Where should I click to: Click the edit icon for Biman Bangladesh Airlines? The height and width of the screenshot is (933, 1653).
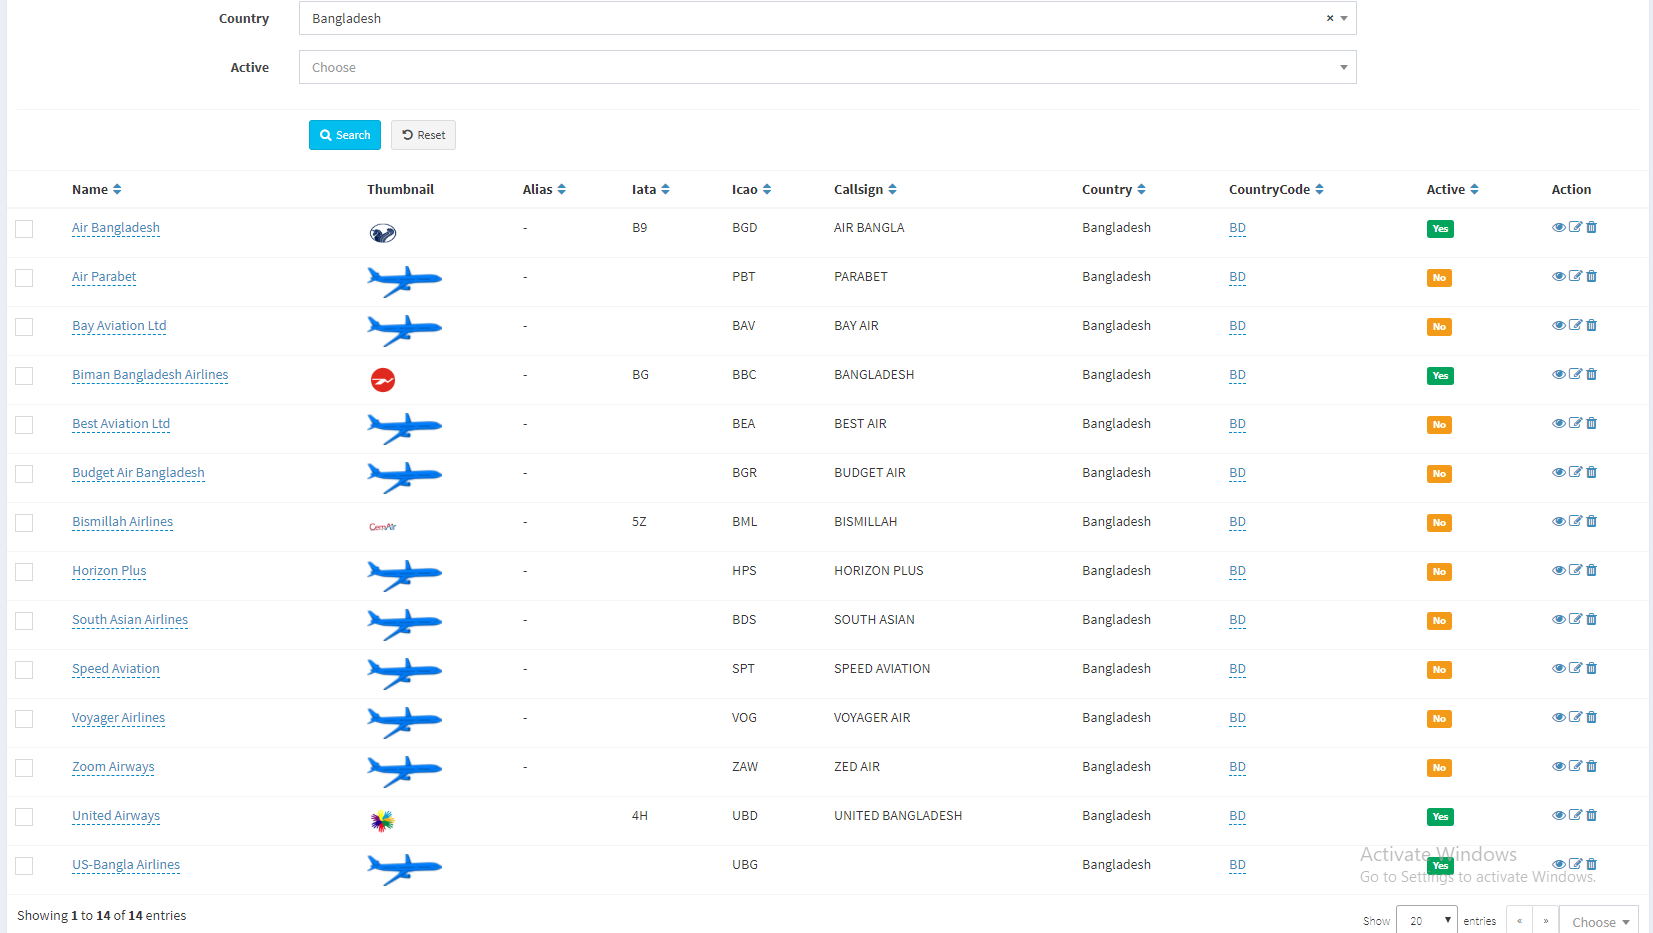[x=1575, y=374]
